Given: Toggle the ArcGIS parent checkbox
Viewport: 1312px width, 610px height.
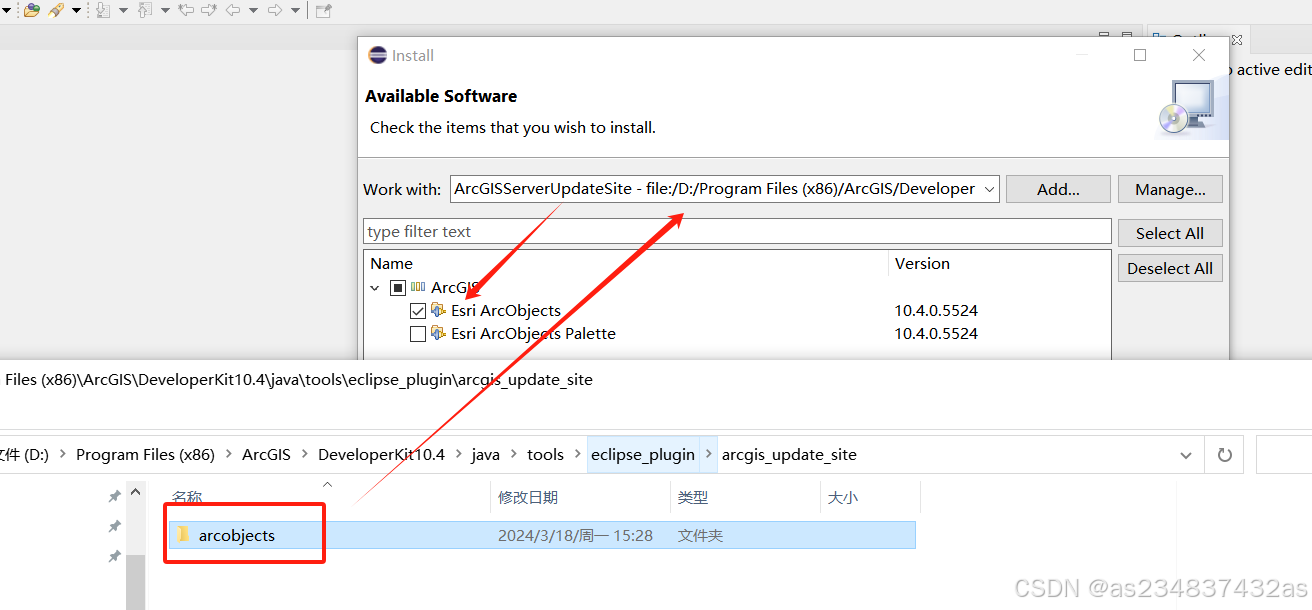Looking at the screenshot, I should [x=398, y=287].
